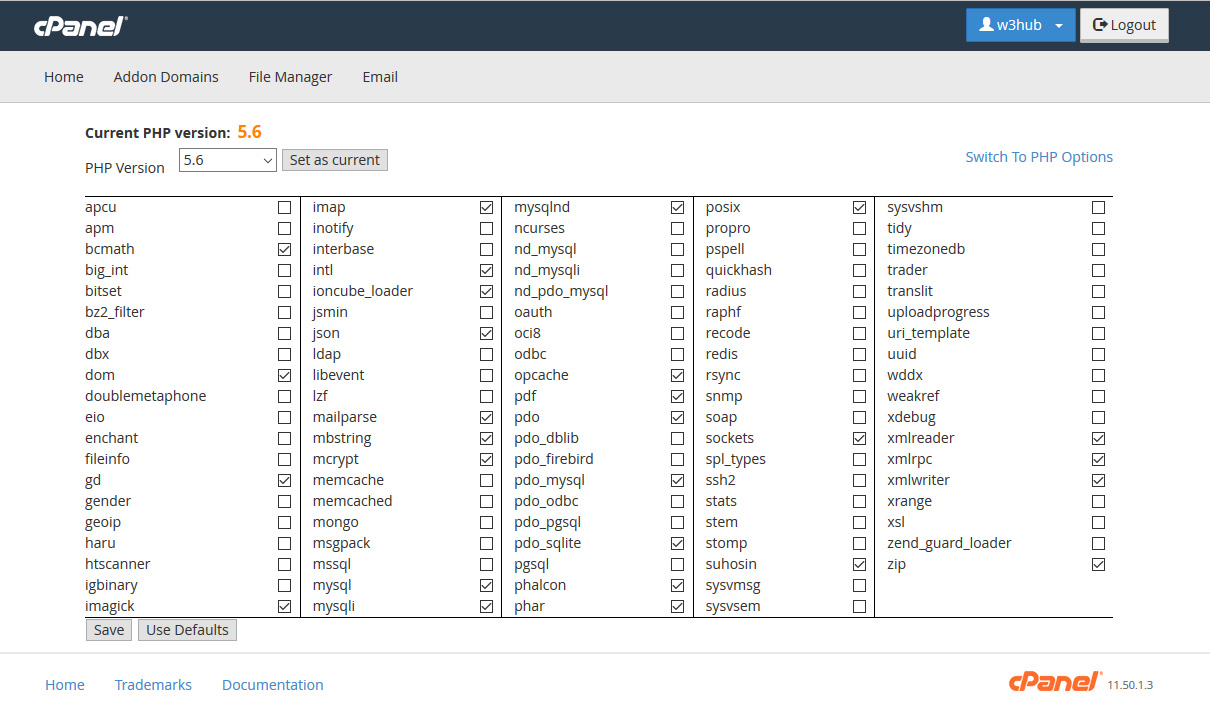Click the 'quickhash' extension label

pos(739,270)
